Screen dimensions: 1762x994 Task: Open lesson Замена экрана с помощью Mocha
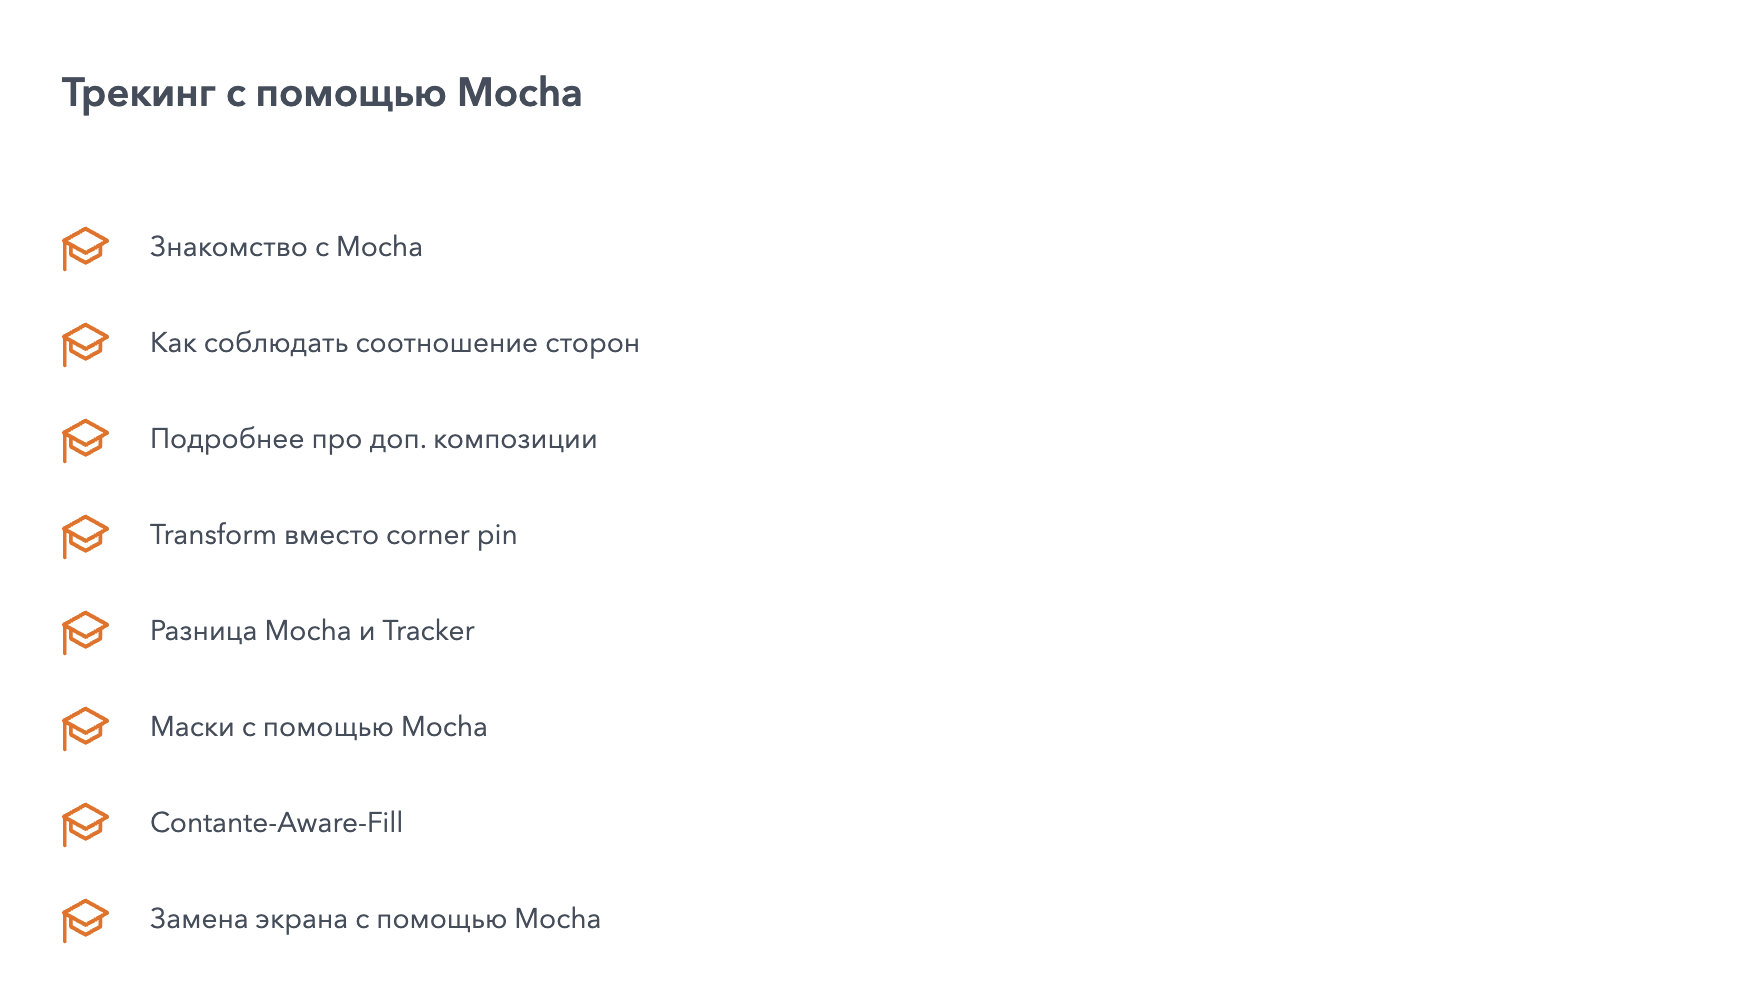coord(375,919)
